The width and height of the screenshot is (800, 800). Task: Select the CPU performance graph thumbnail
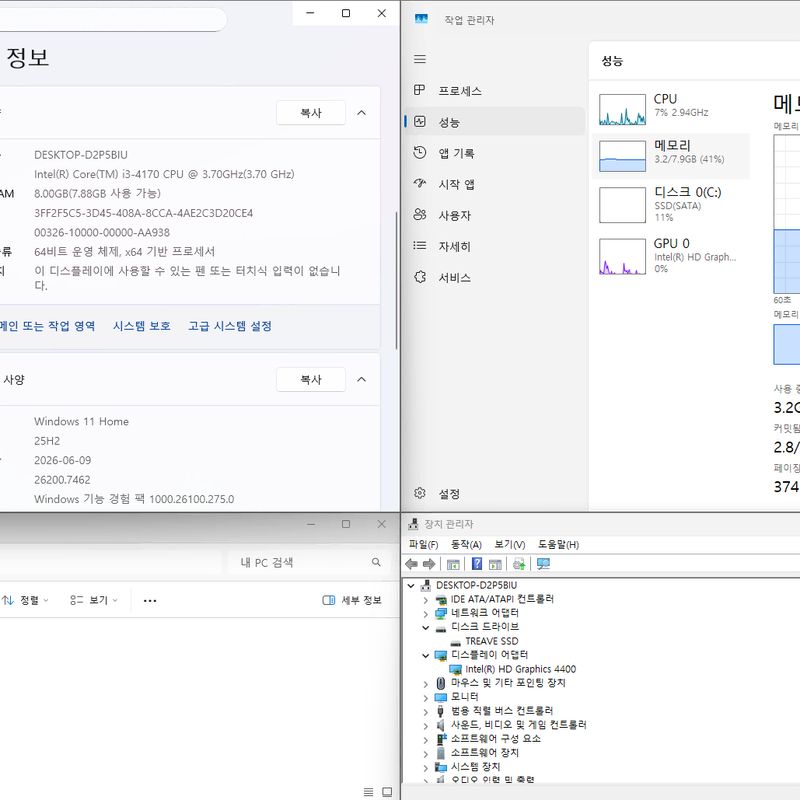point(622,109)
